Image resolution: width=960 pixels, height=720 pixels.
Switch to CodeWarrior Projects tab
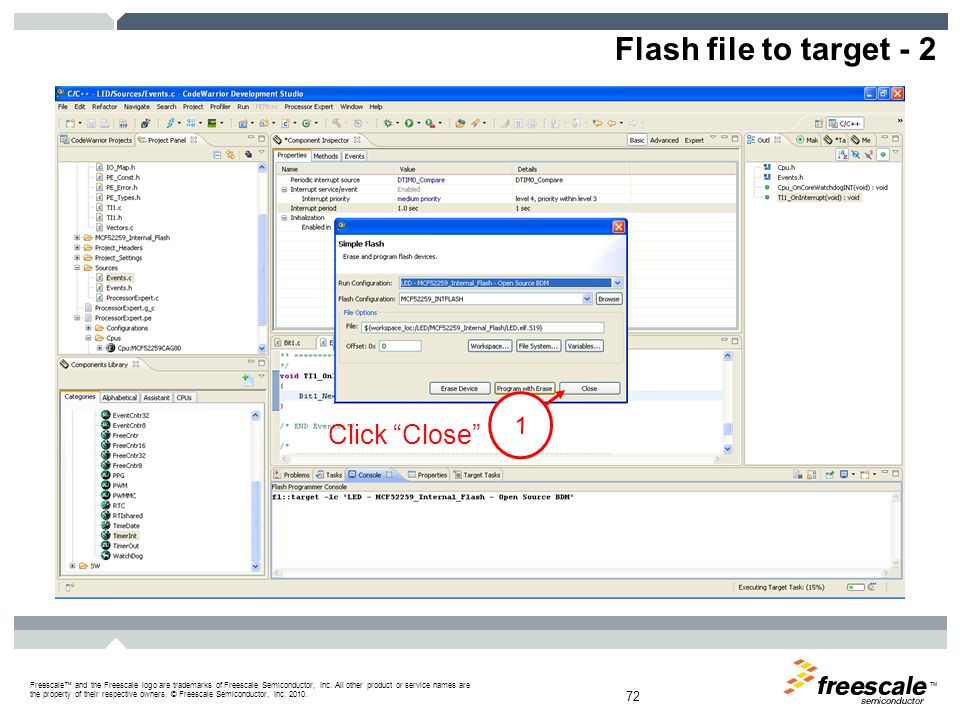click(x=96, y=140)
